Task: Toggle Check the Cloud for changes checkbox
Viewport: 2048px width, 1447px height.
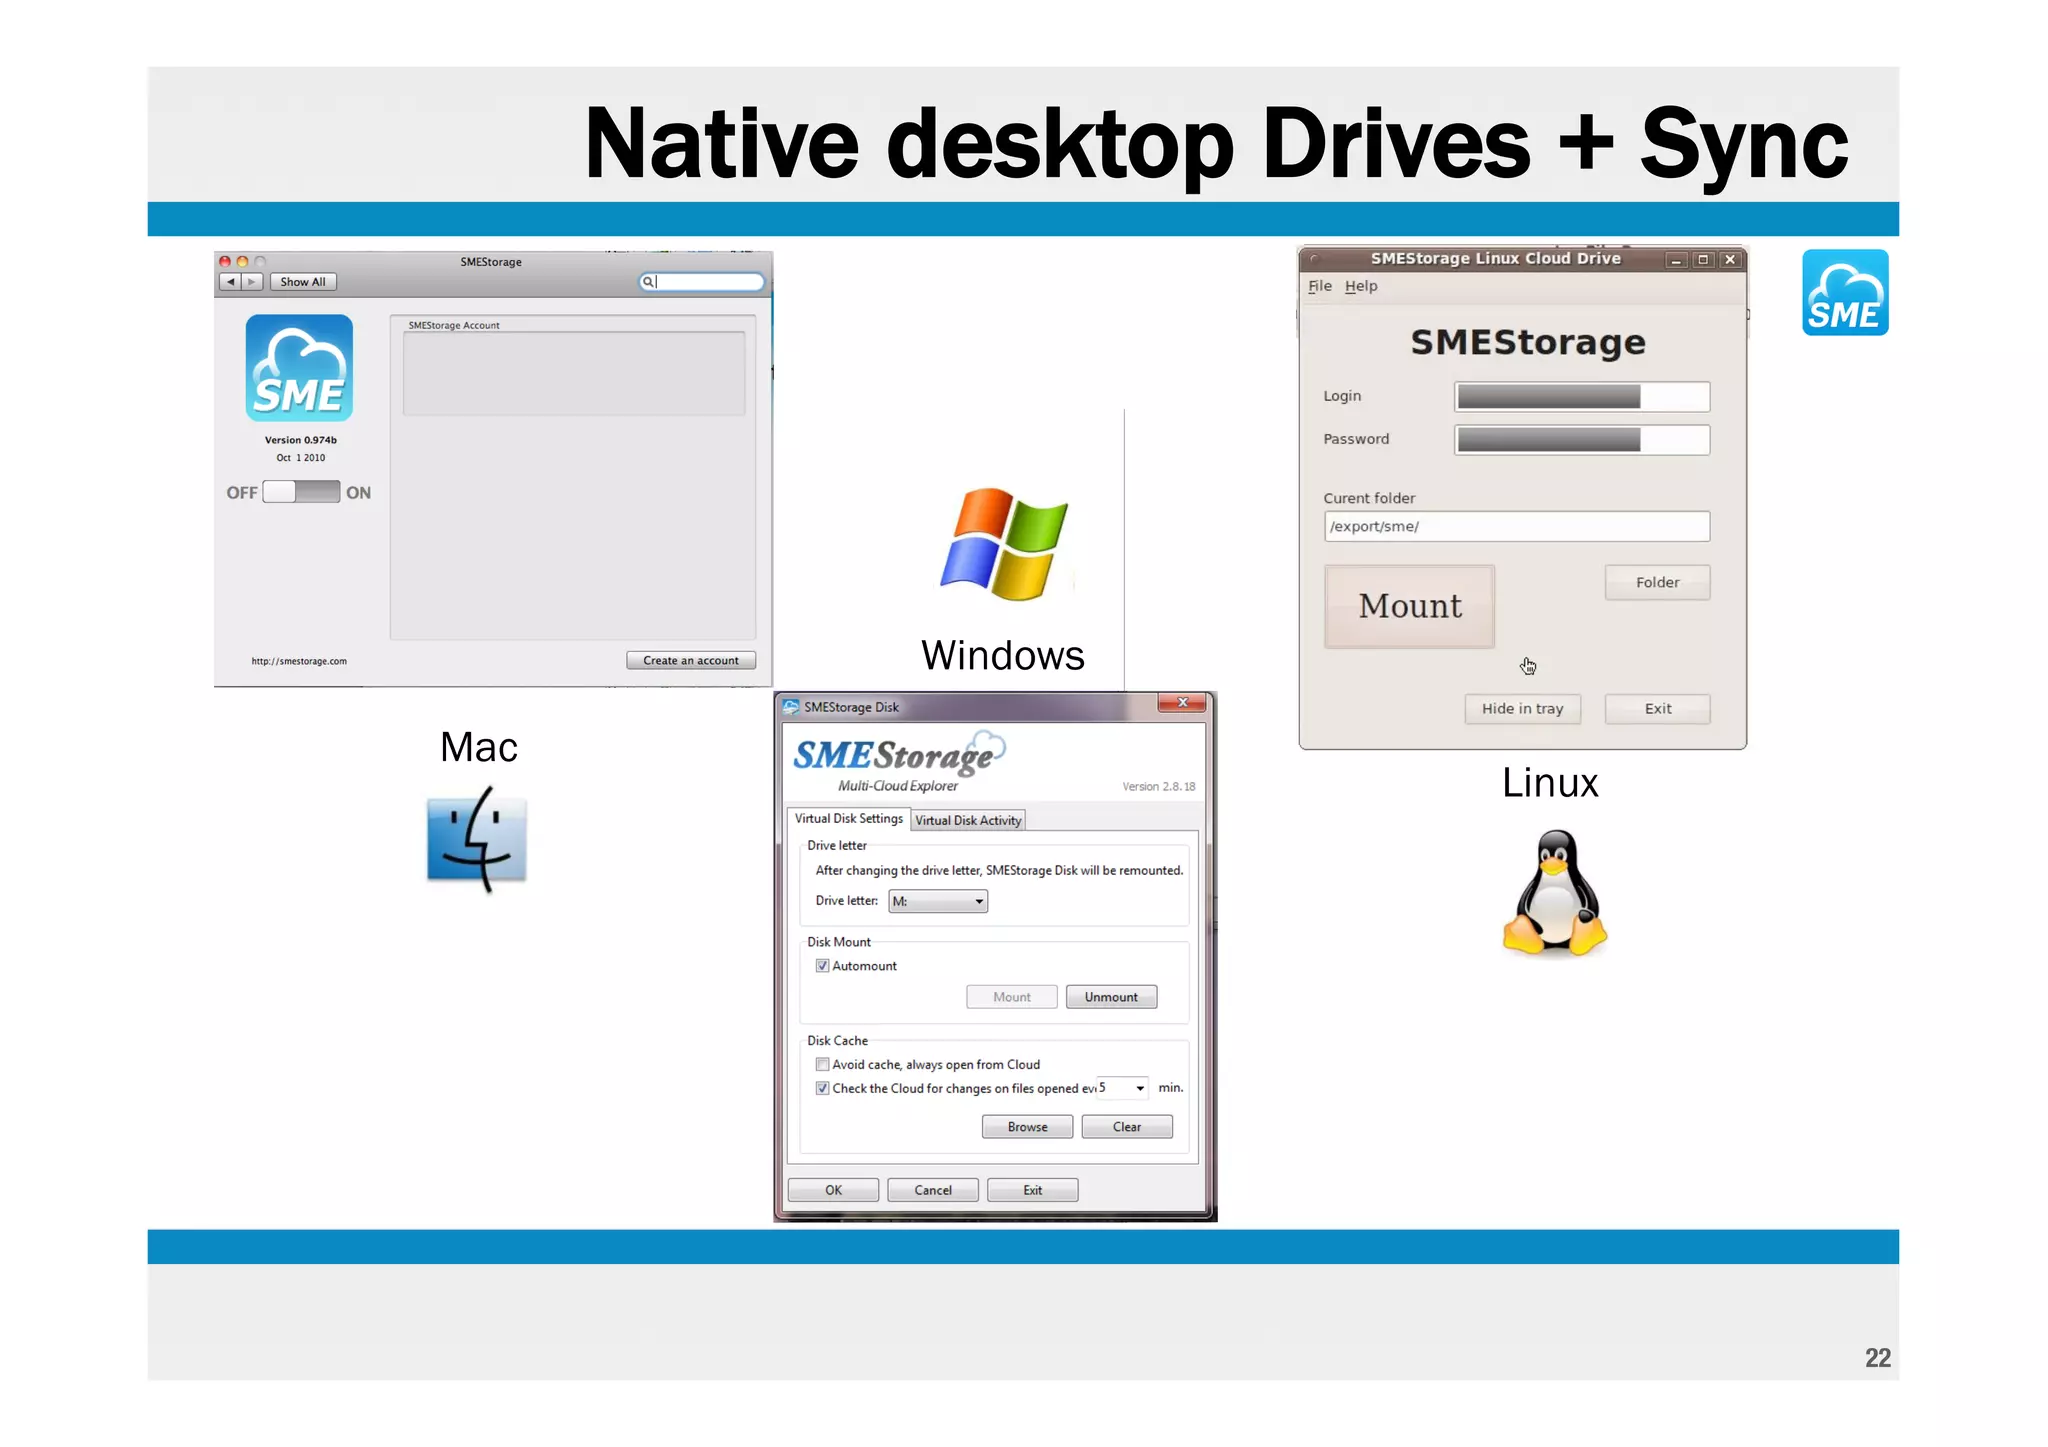Action: (822, 1089)
